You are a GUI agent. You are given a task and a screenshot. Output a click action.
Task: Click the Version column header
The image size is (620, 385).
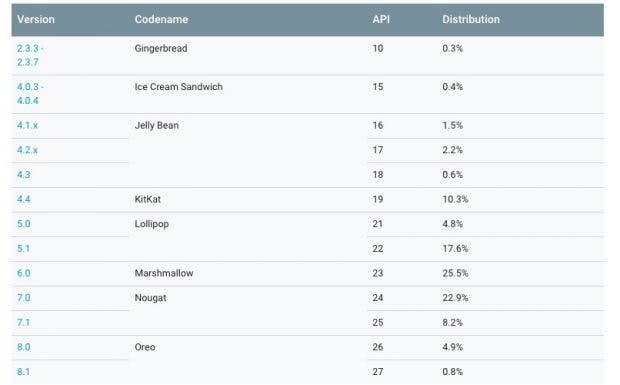pos(36,19)
